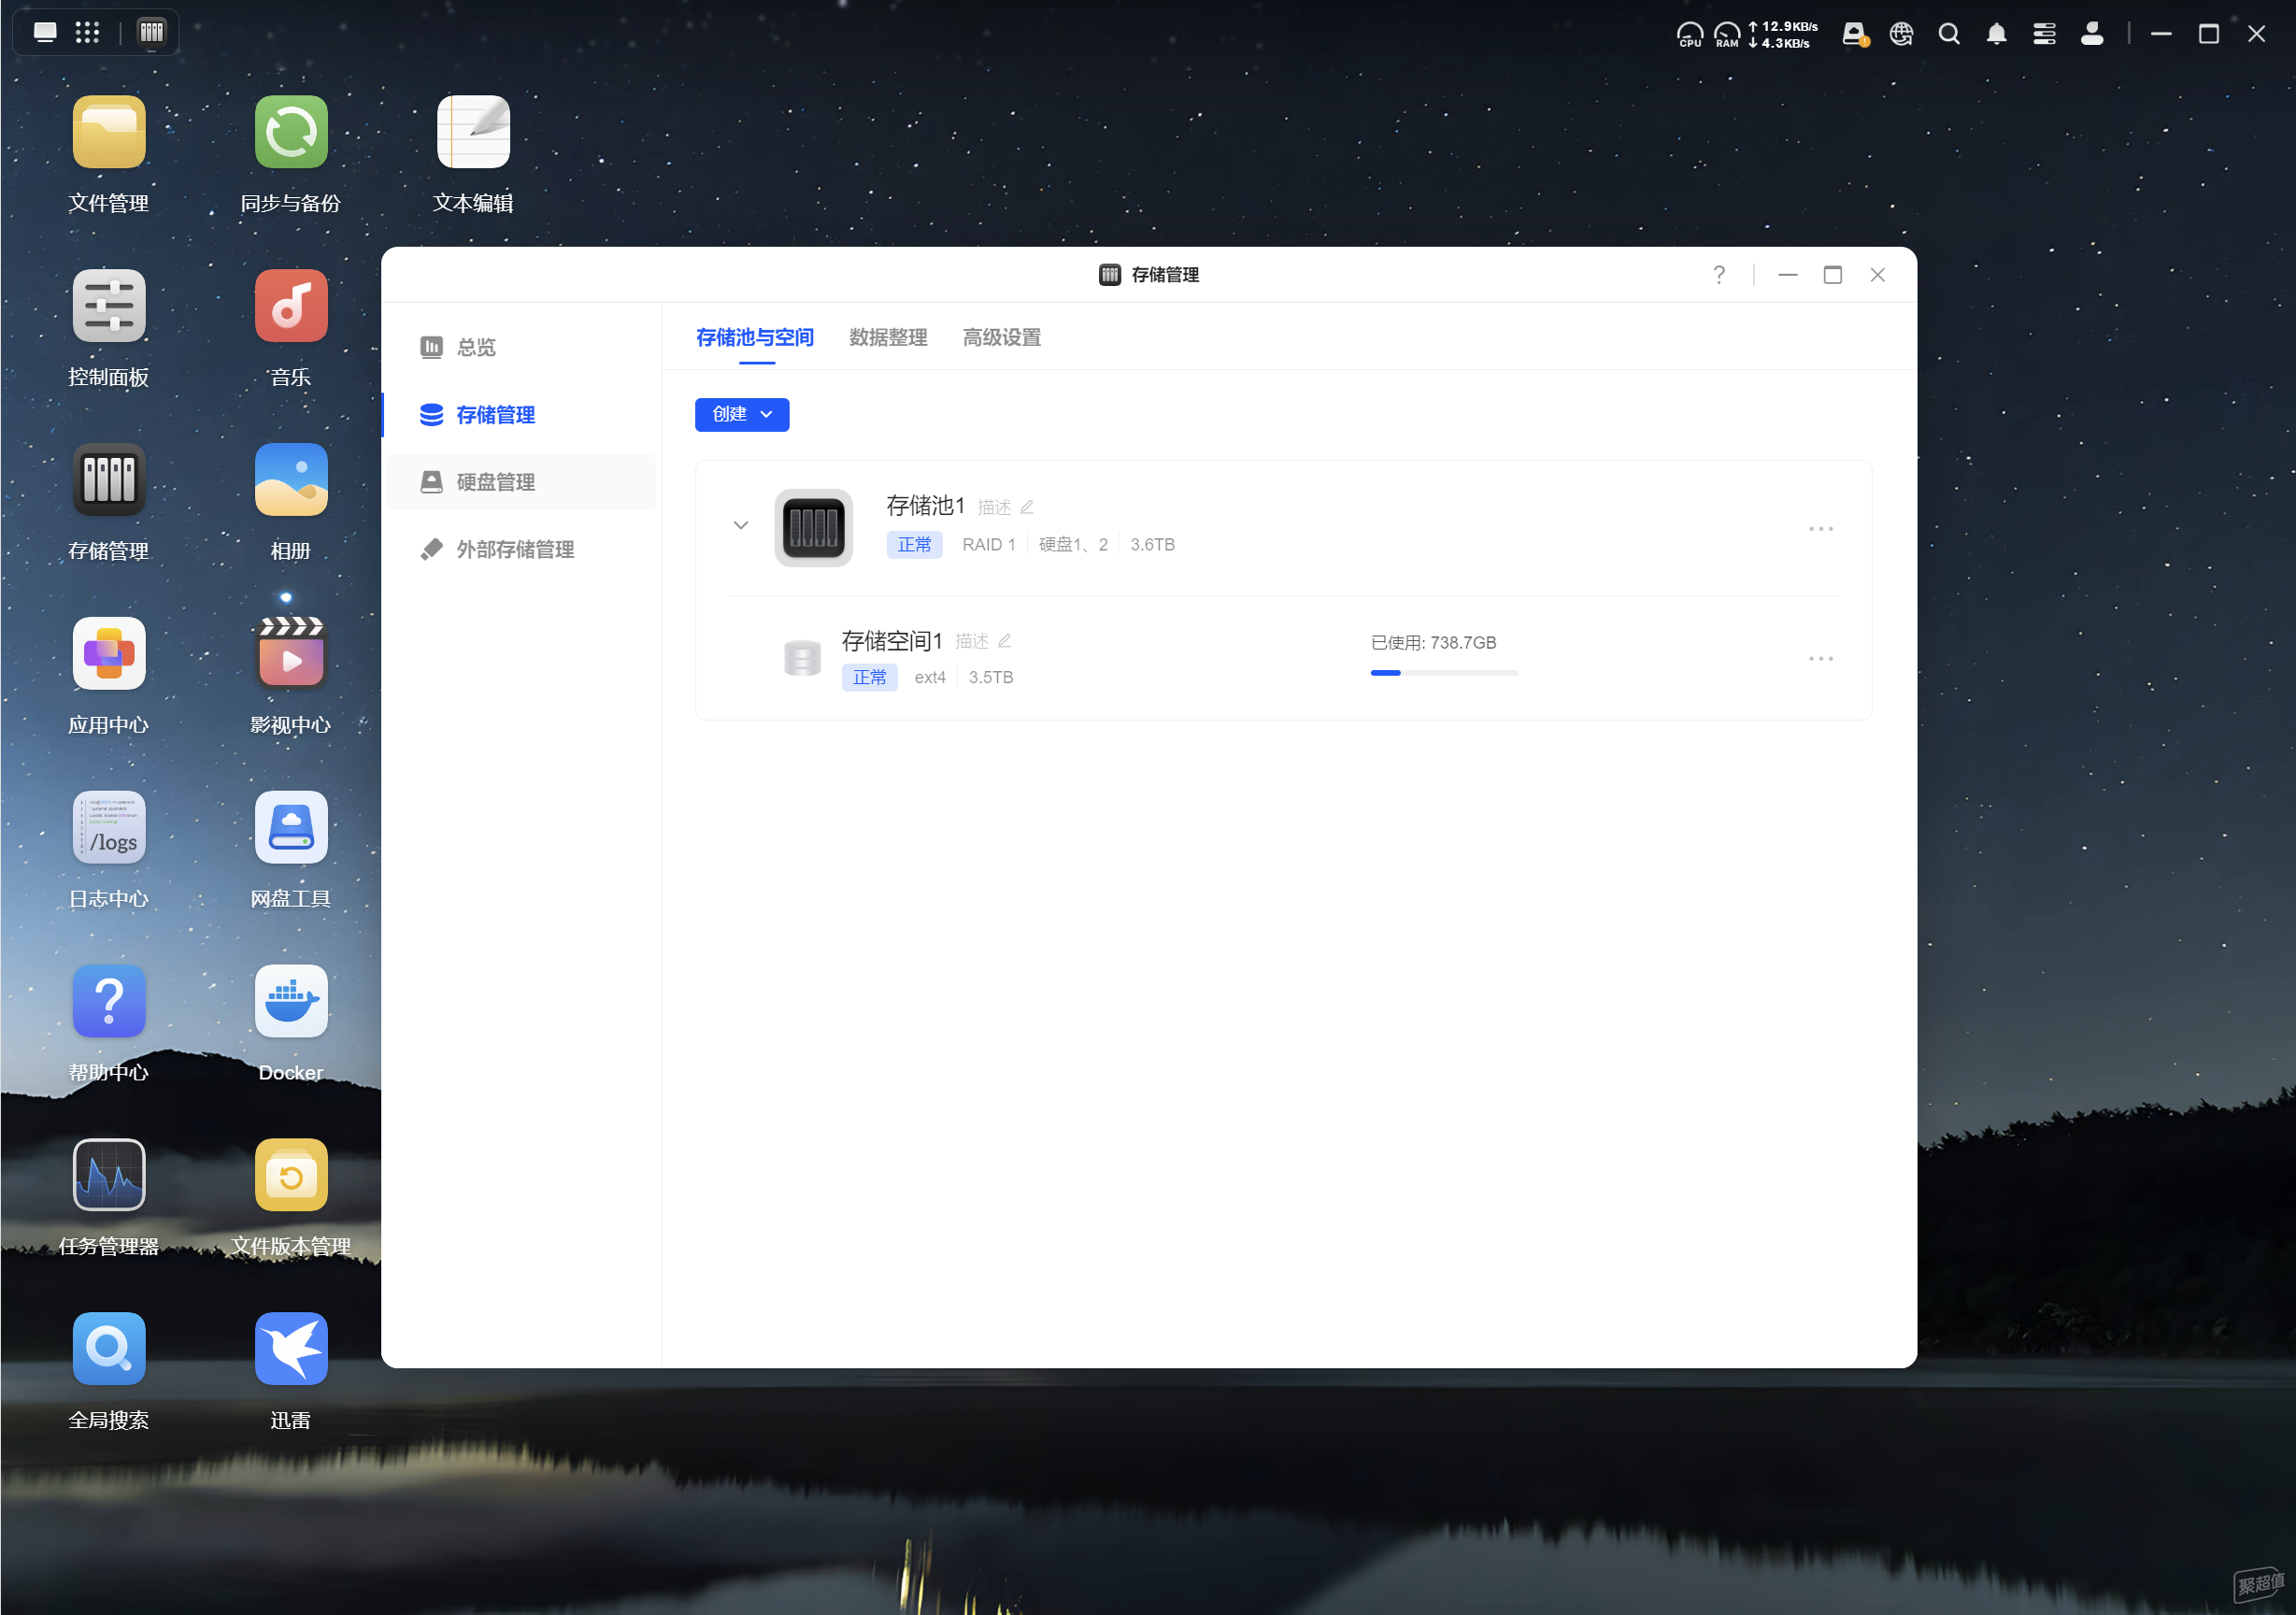Launch the 音乐 app
Image resolution: width=2296 pixels, height=1615 pixels.
click(290, 306)
